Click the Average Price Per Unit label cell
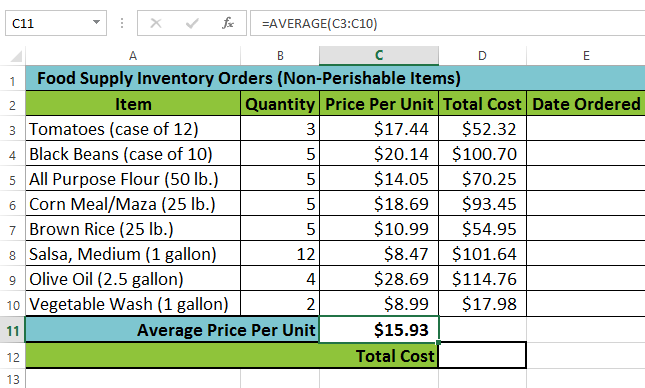The image size is (645, 388). (x=172, y=330)
